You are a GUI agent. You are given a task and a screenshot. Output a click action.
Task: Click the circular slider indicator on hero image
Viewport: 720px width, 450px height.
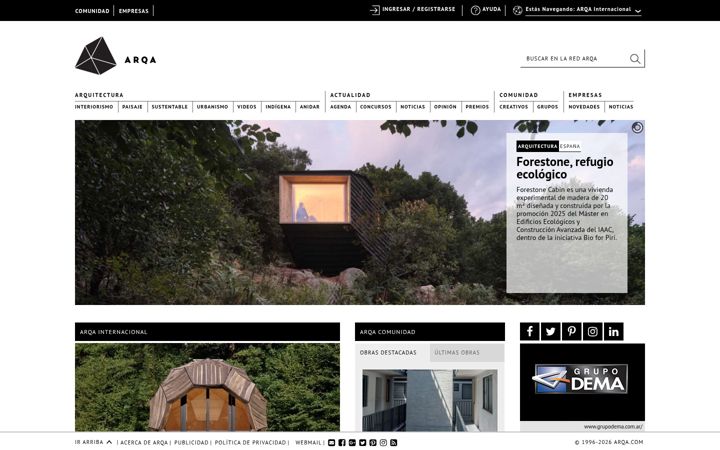point(637,128)
